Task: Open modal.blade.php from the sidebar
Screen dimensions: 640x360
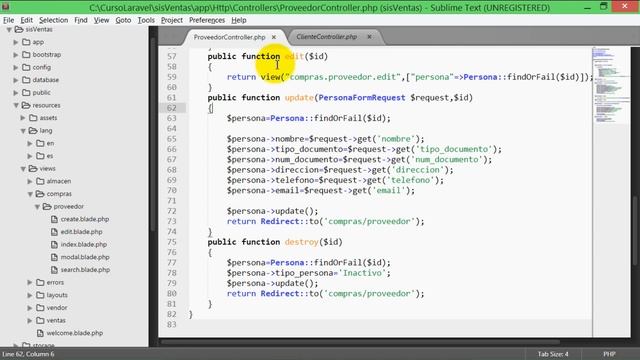Action: click(85, 257)
